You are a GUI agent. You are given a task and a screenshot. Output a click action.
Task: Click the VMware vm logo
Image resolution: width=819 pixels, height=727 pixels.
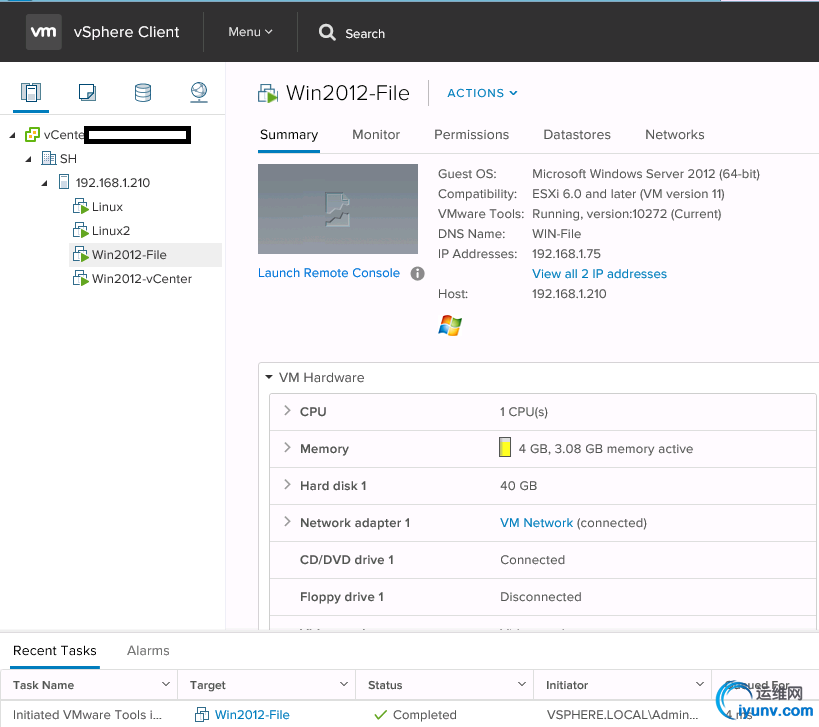(44, 32)
